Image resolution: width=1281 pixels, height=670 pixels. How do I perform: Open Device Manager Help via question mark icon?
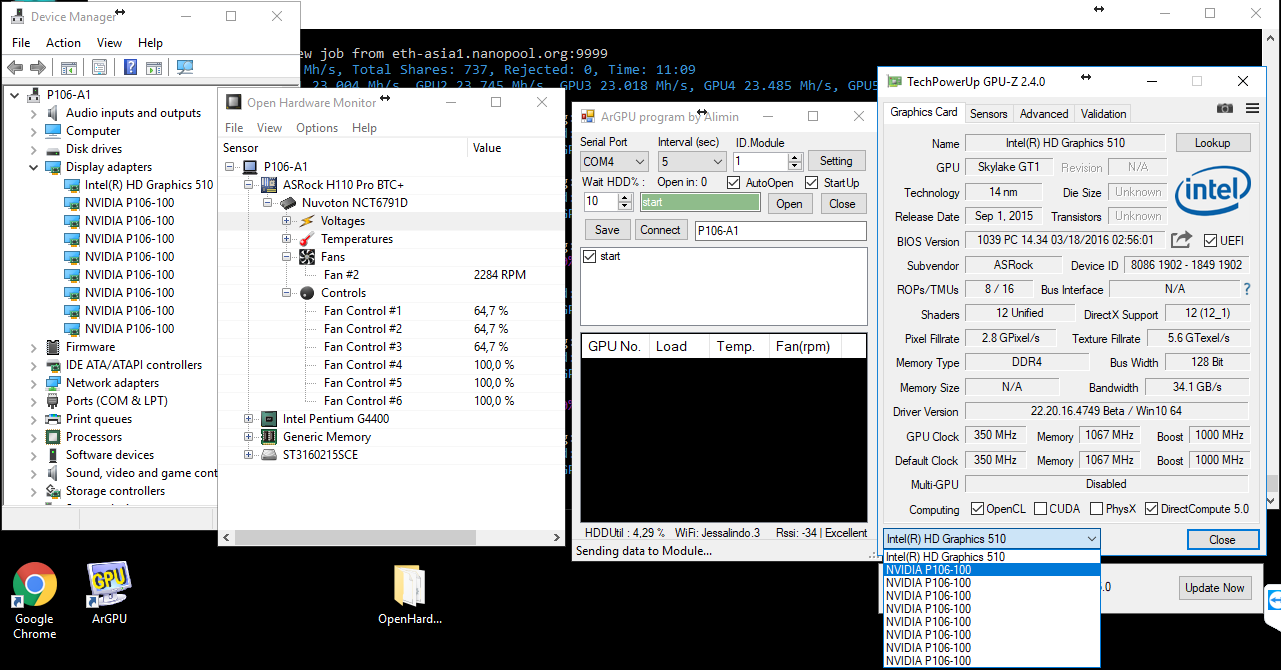(x=131, y=67)
